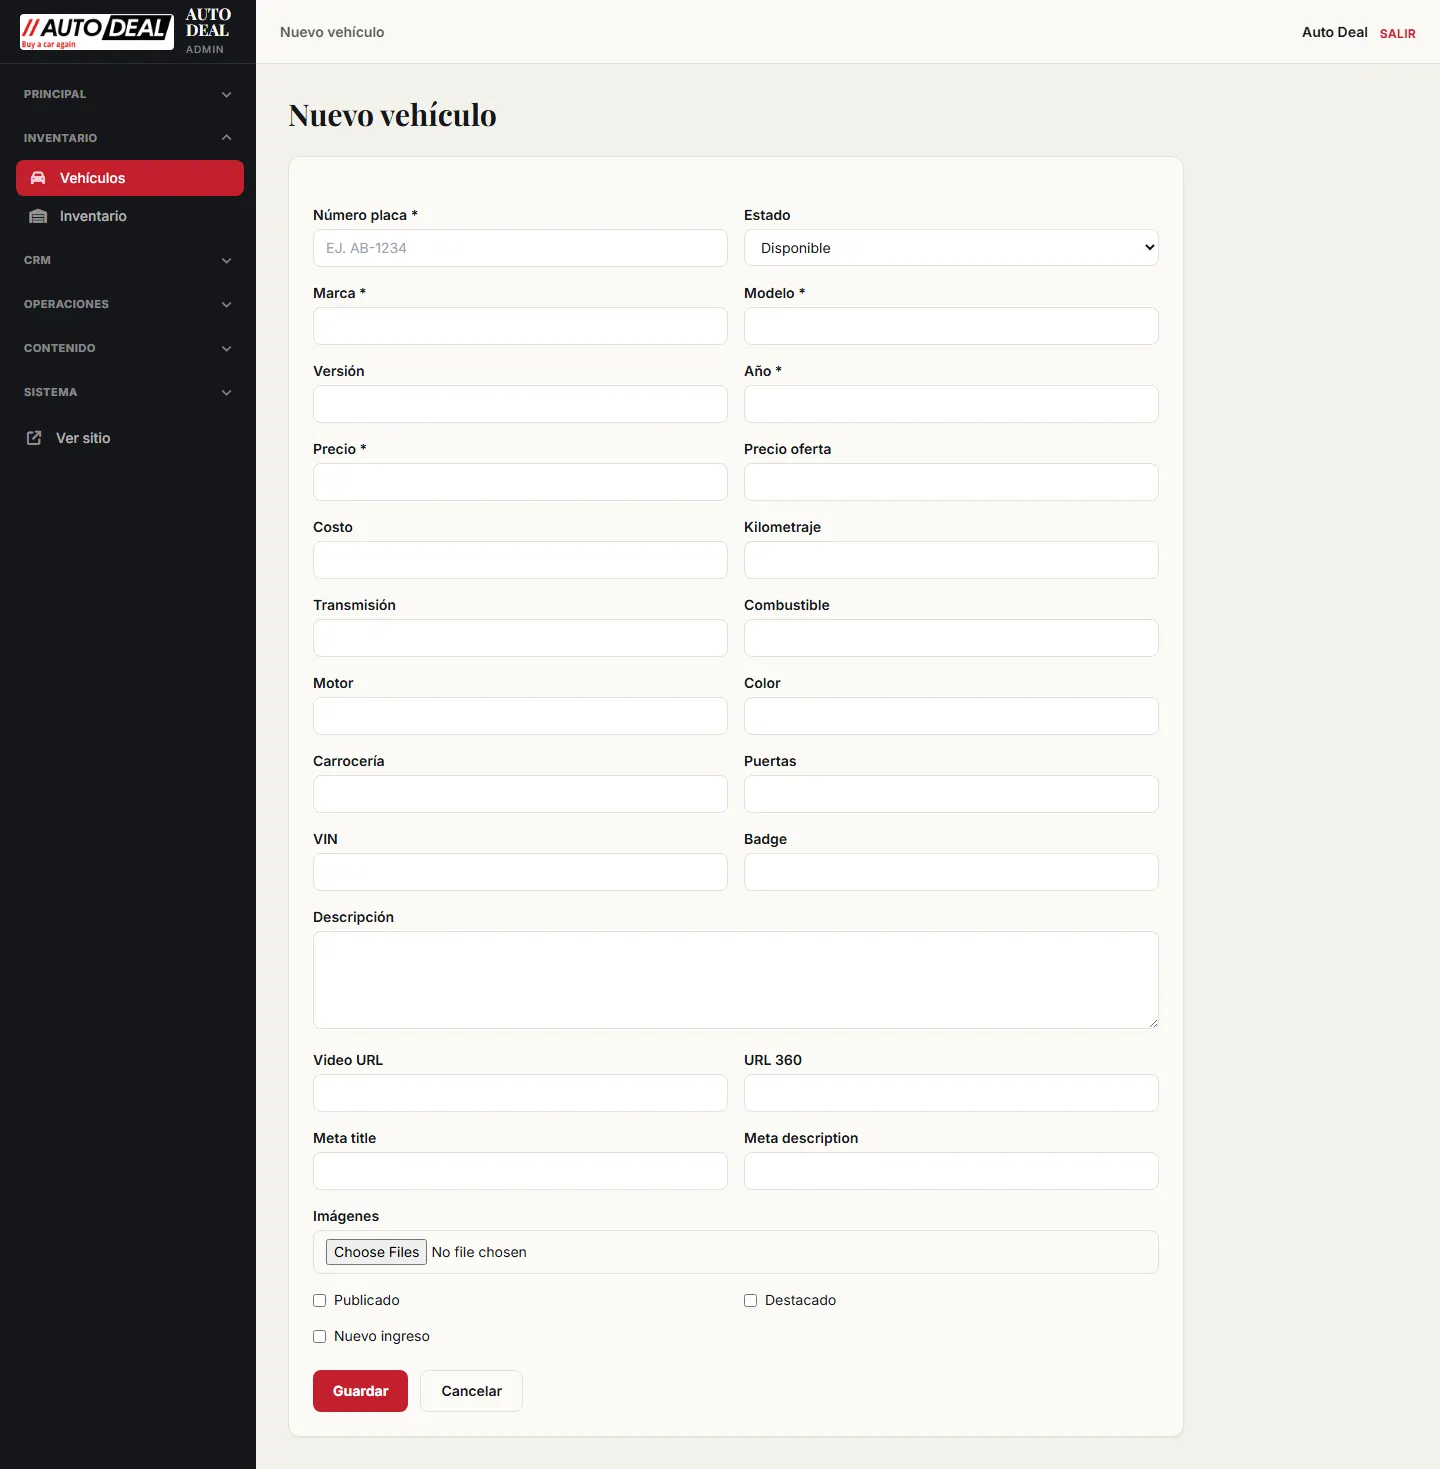Focus the VIN input field
The width and height of the screenshot is (1440, 1469).
(520, 872)
